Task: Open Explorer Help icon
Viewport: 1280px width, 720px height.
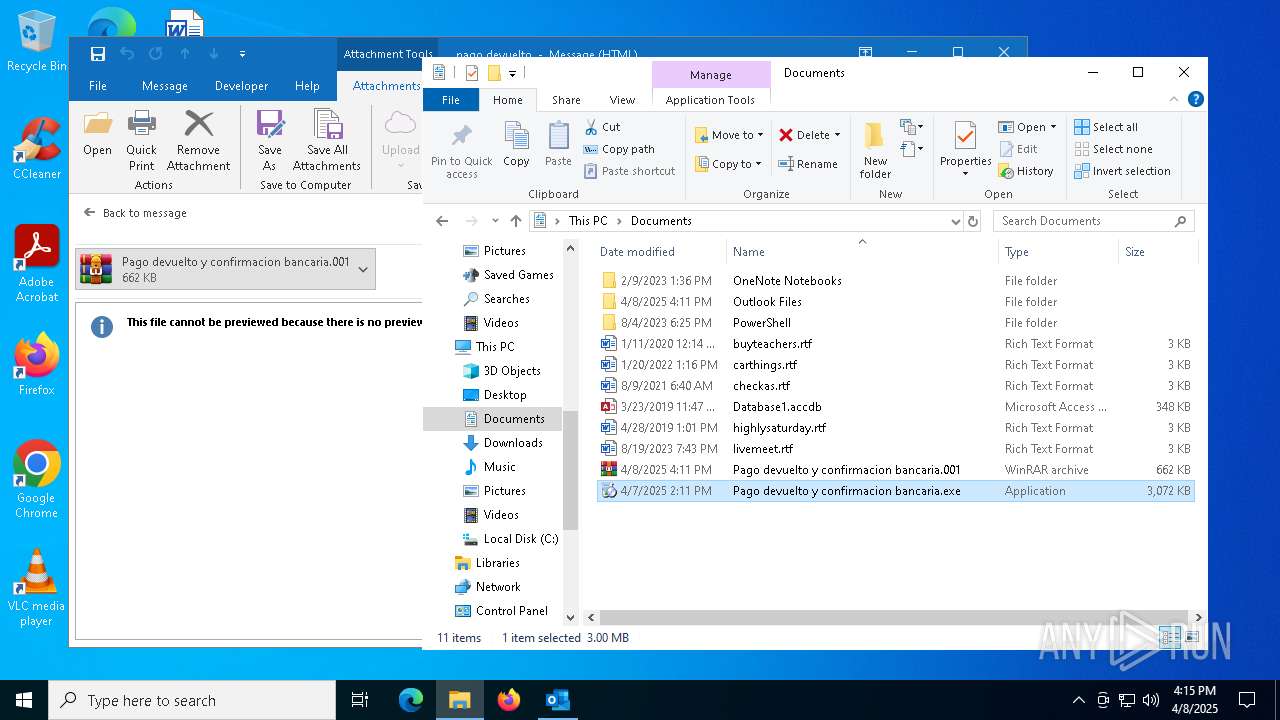Action: 1195,99
